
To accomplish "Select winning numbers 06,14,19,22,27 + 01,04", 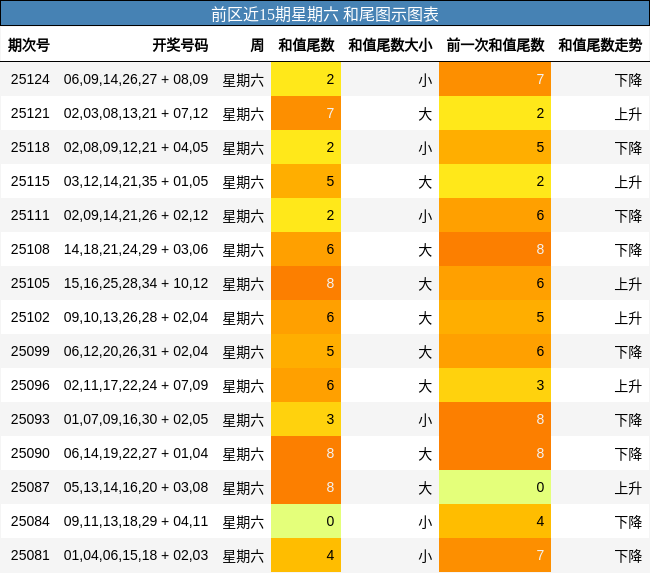I will (136, 453).
